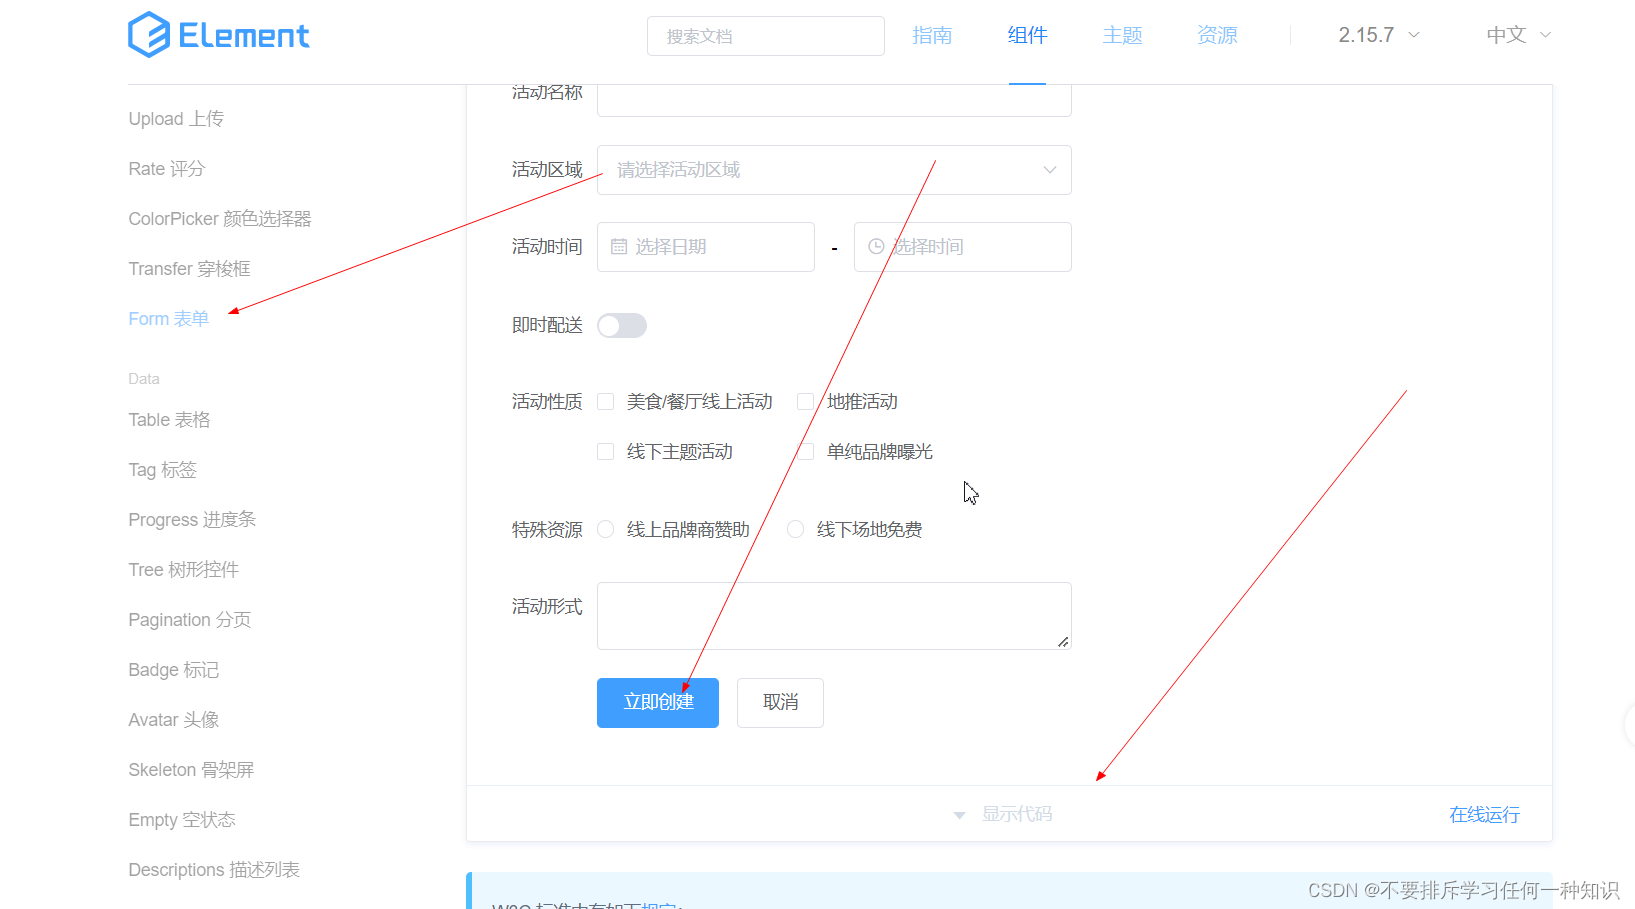Open Progress 进度条 in sidebar
Screen dimensions: 1635x909
click(192, 520)
